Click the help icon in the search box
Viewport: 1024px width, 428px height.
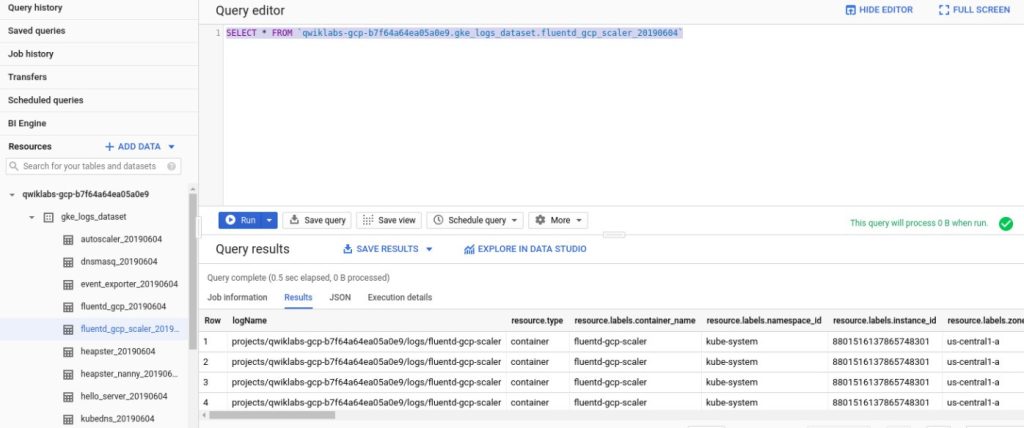pyautogui.click(x=172, y=167)
